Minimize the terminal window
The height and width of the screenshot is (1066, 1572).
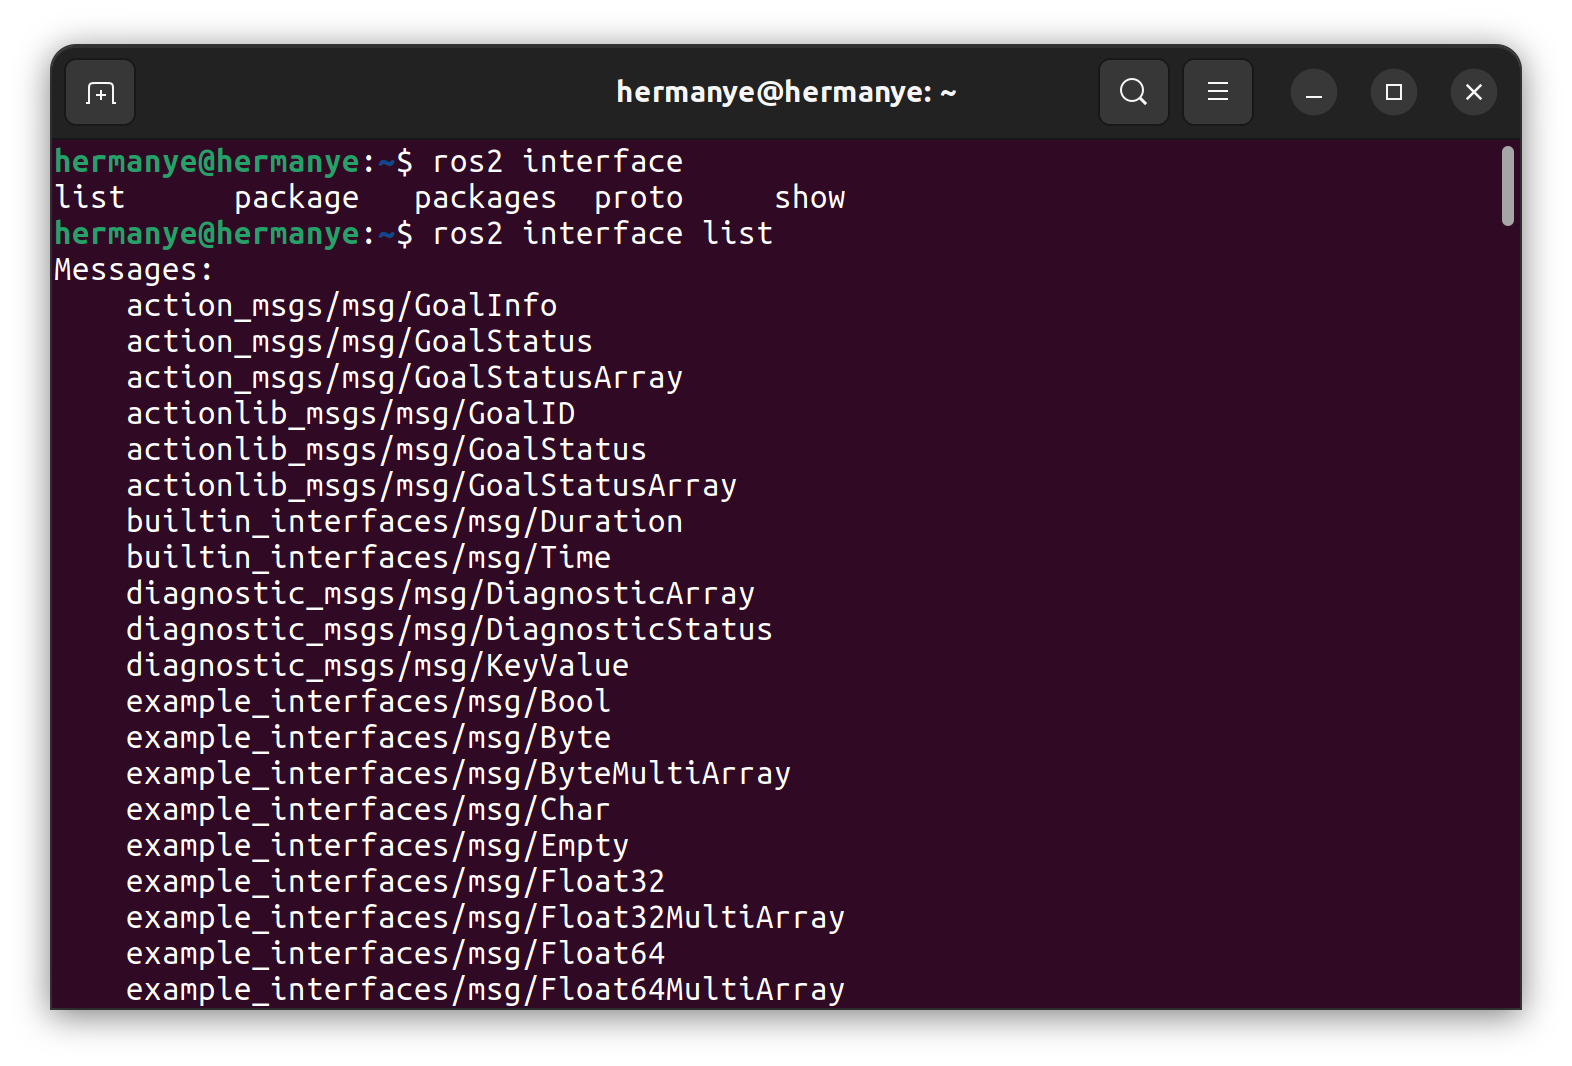pos(1313,93)
